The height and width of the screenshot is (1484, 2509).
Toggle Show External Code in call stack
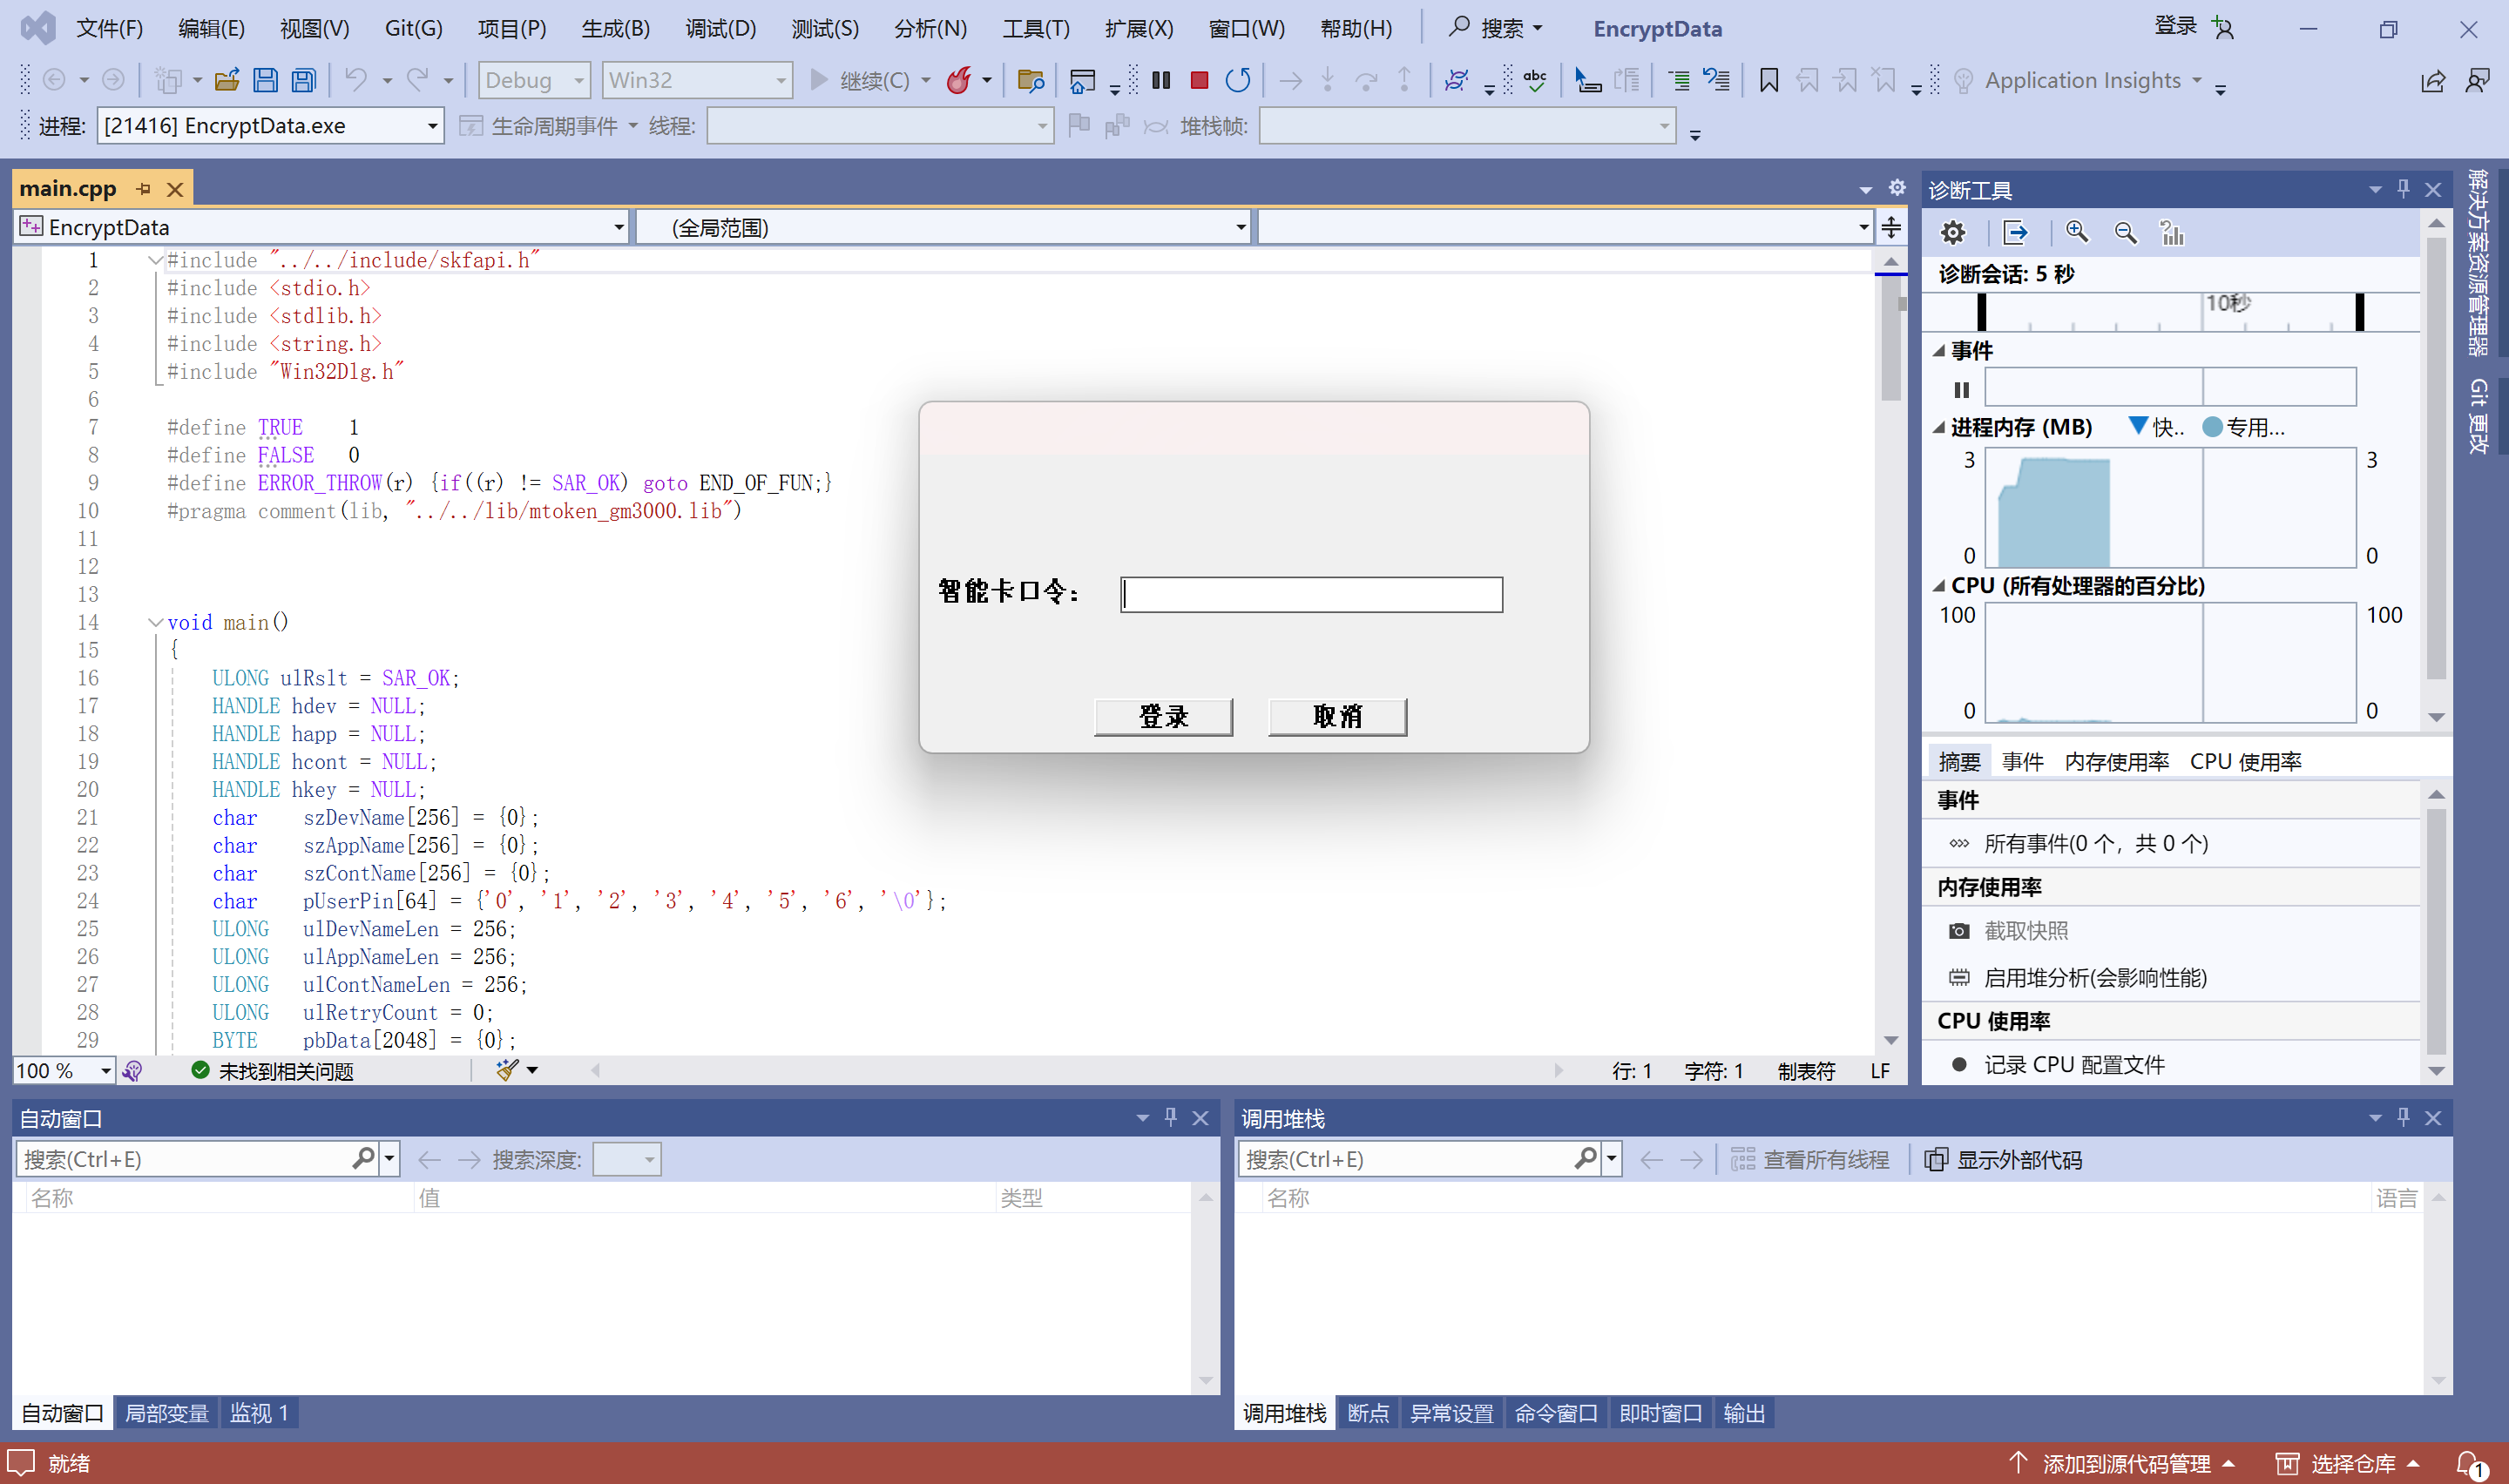click(2004, 1160)
